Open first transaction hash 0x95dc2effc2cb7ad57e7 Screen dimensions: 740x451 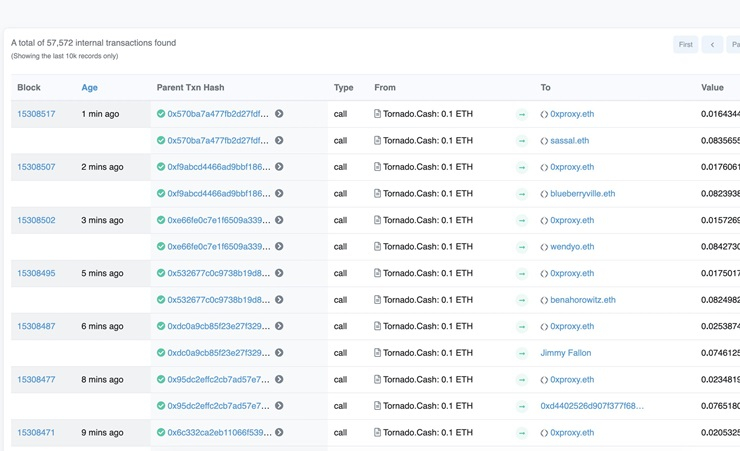218,380
